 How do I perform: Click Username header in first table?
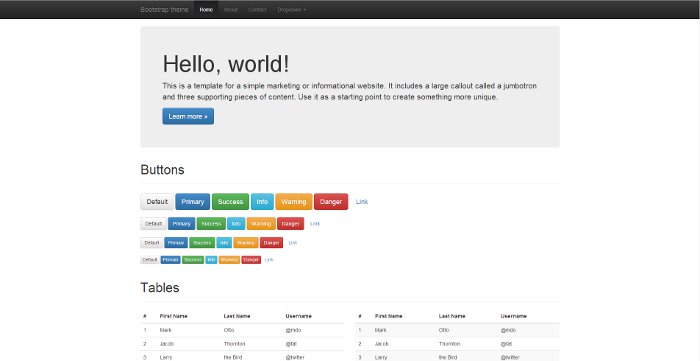299,316
